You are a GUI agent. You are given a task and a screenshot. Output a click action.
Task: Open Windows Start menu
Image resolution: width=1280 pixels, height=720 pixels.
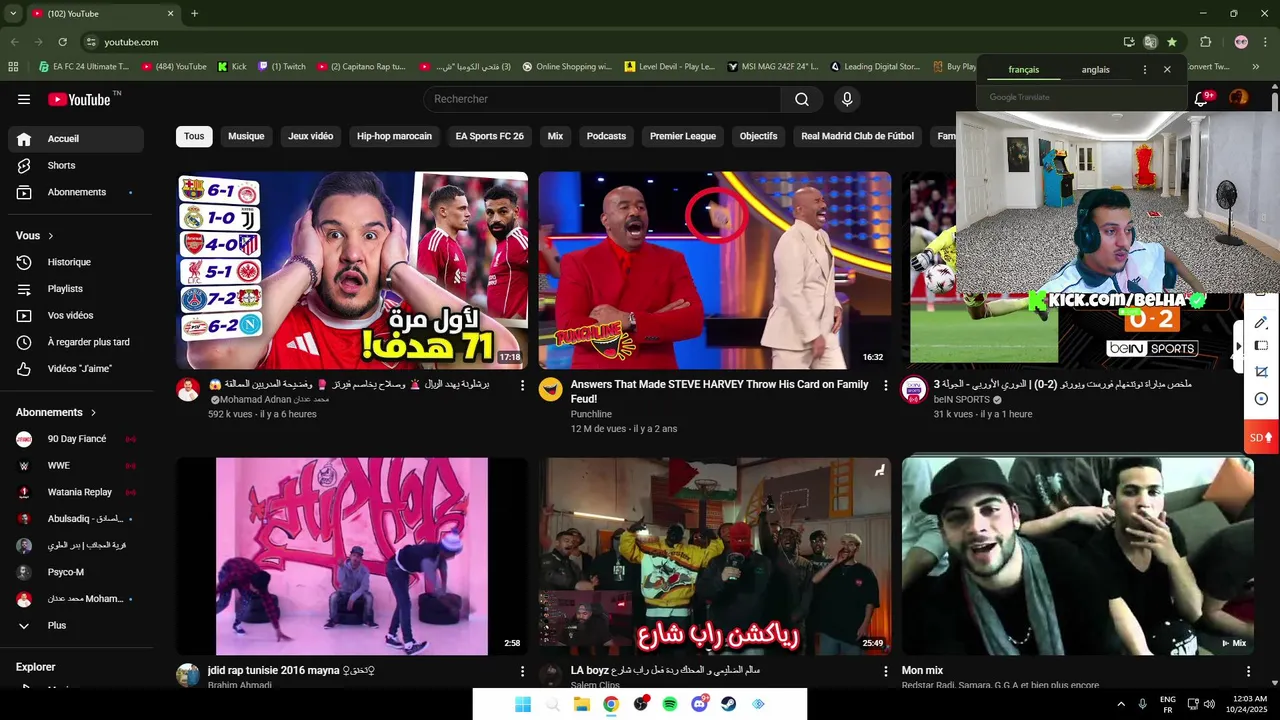[523, 704]
